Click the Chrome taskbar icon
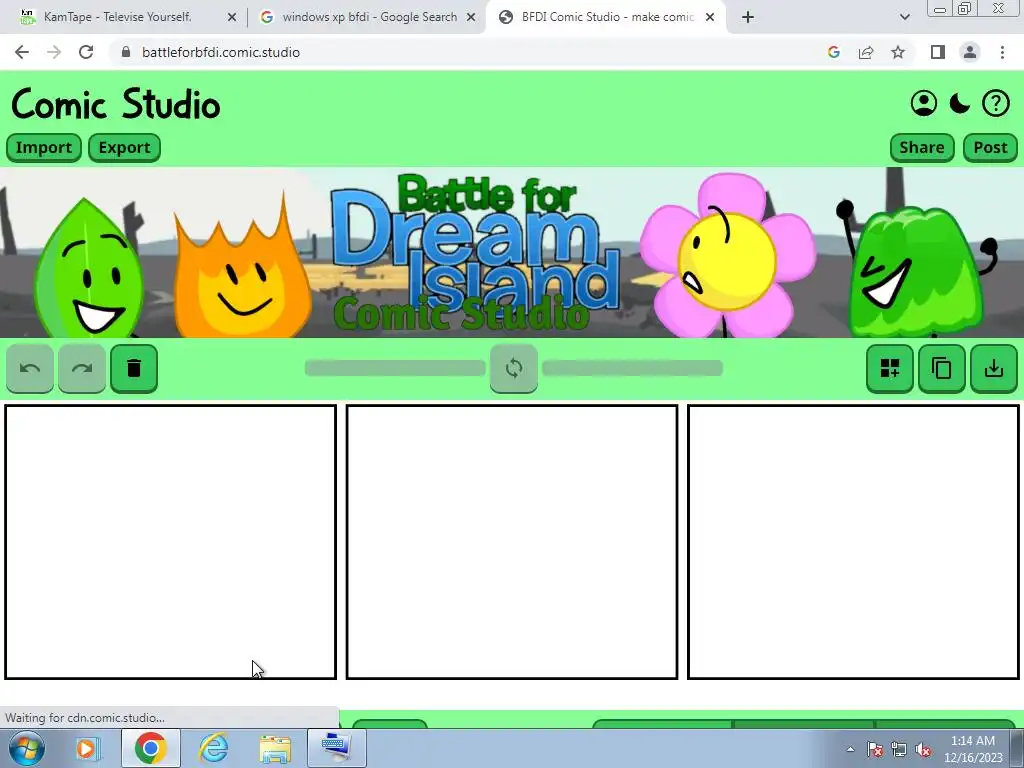The height and width of the screenshot is (768, 1024). point(150,748)
